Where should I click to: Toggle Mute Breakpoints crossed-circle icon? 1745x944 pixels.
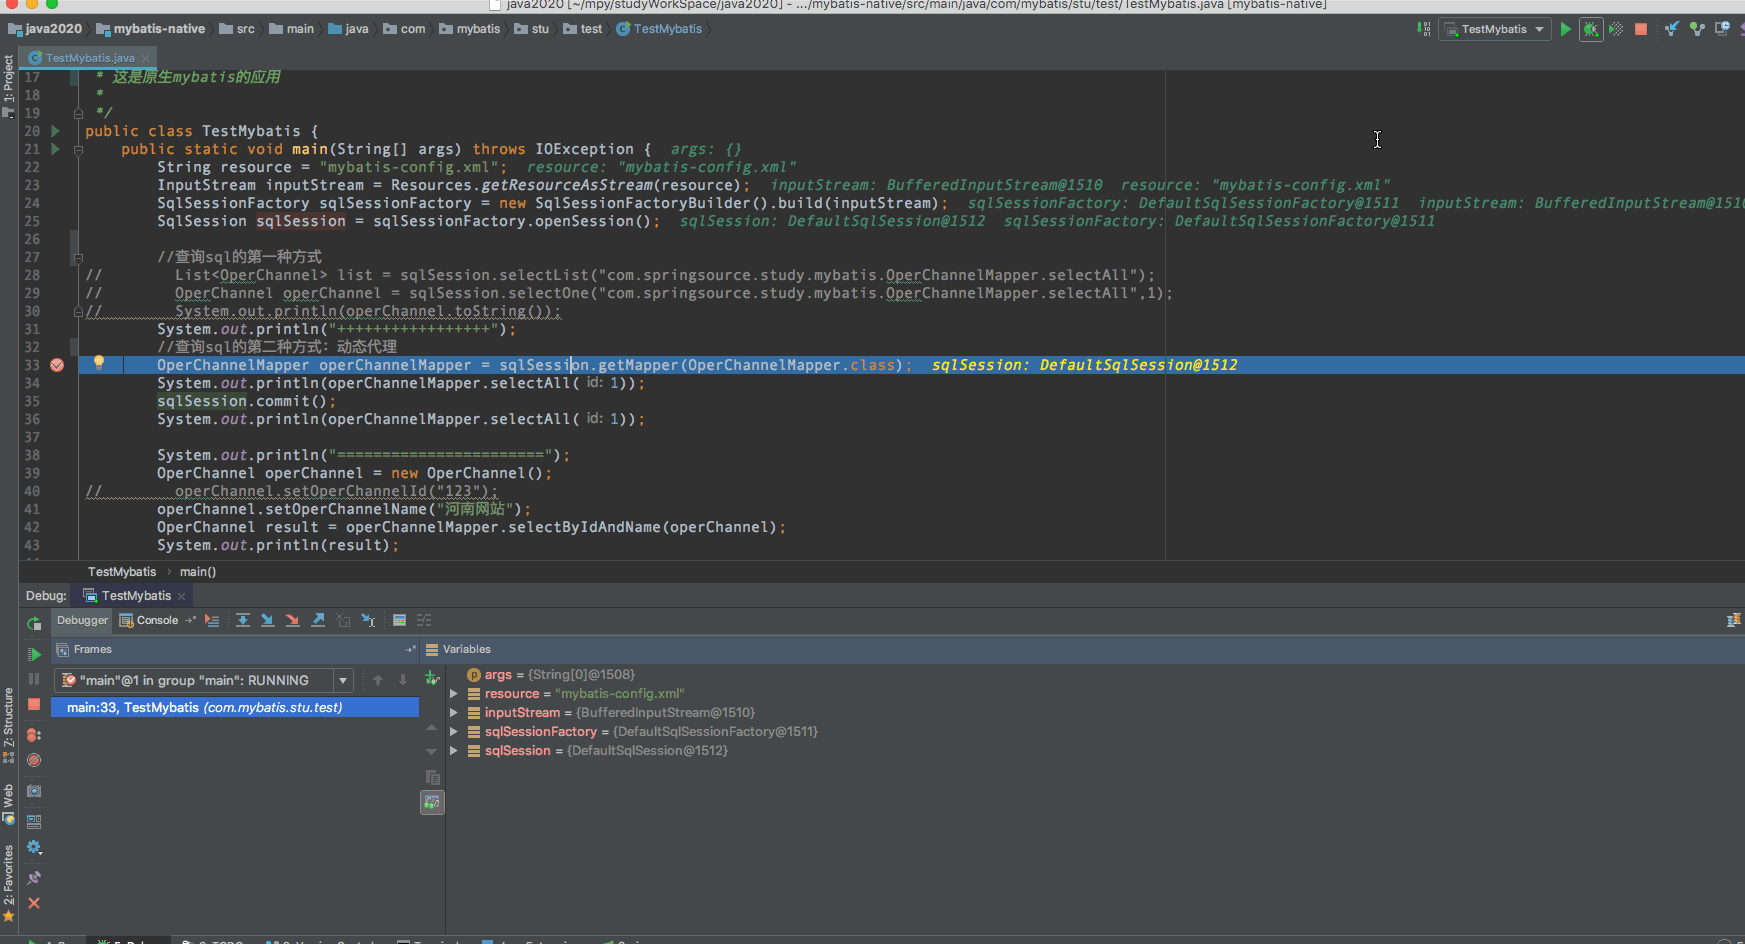34,760
